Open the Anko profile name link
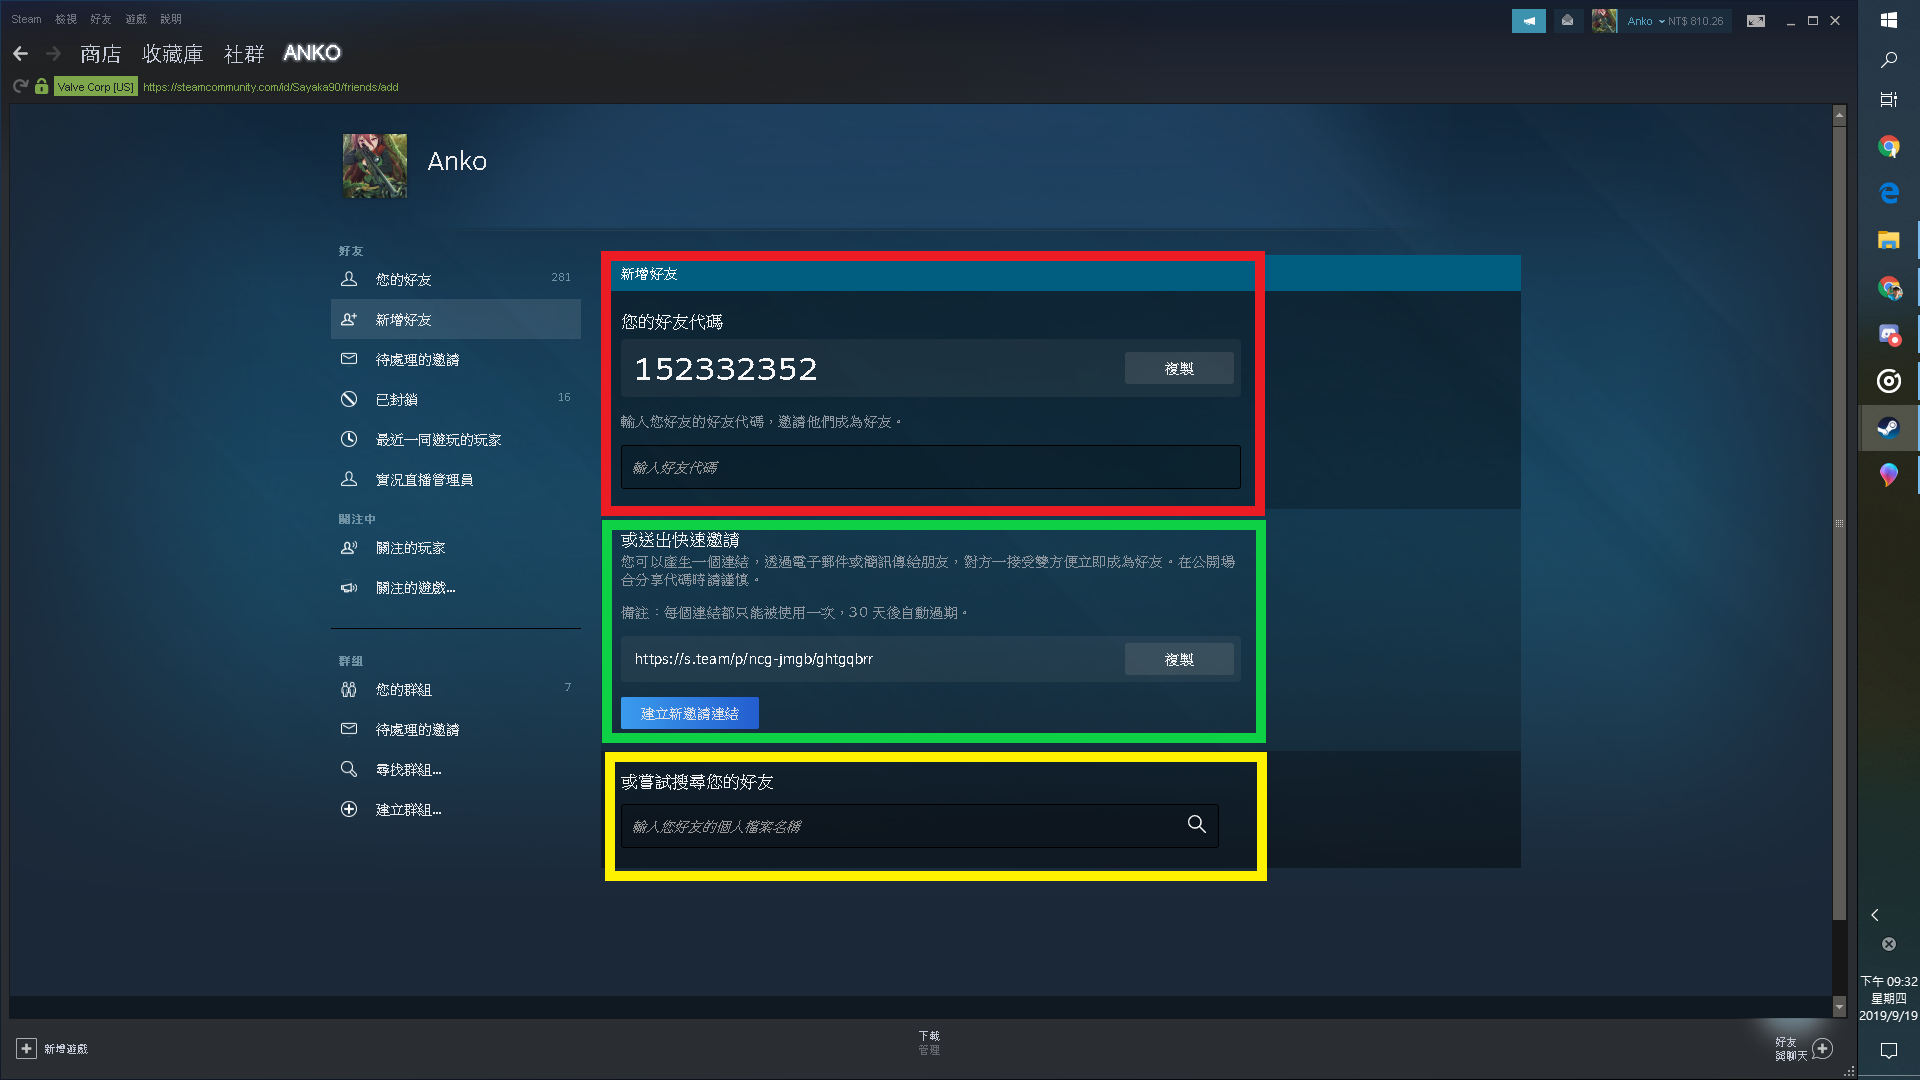Viewport: 1920px width, 1080px height. [457, 161]
